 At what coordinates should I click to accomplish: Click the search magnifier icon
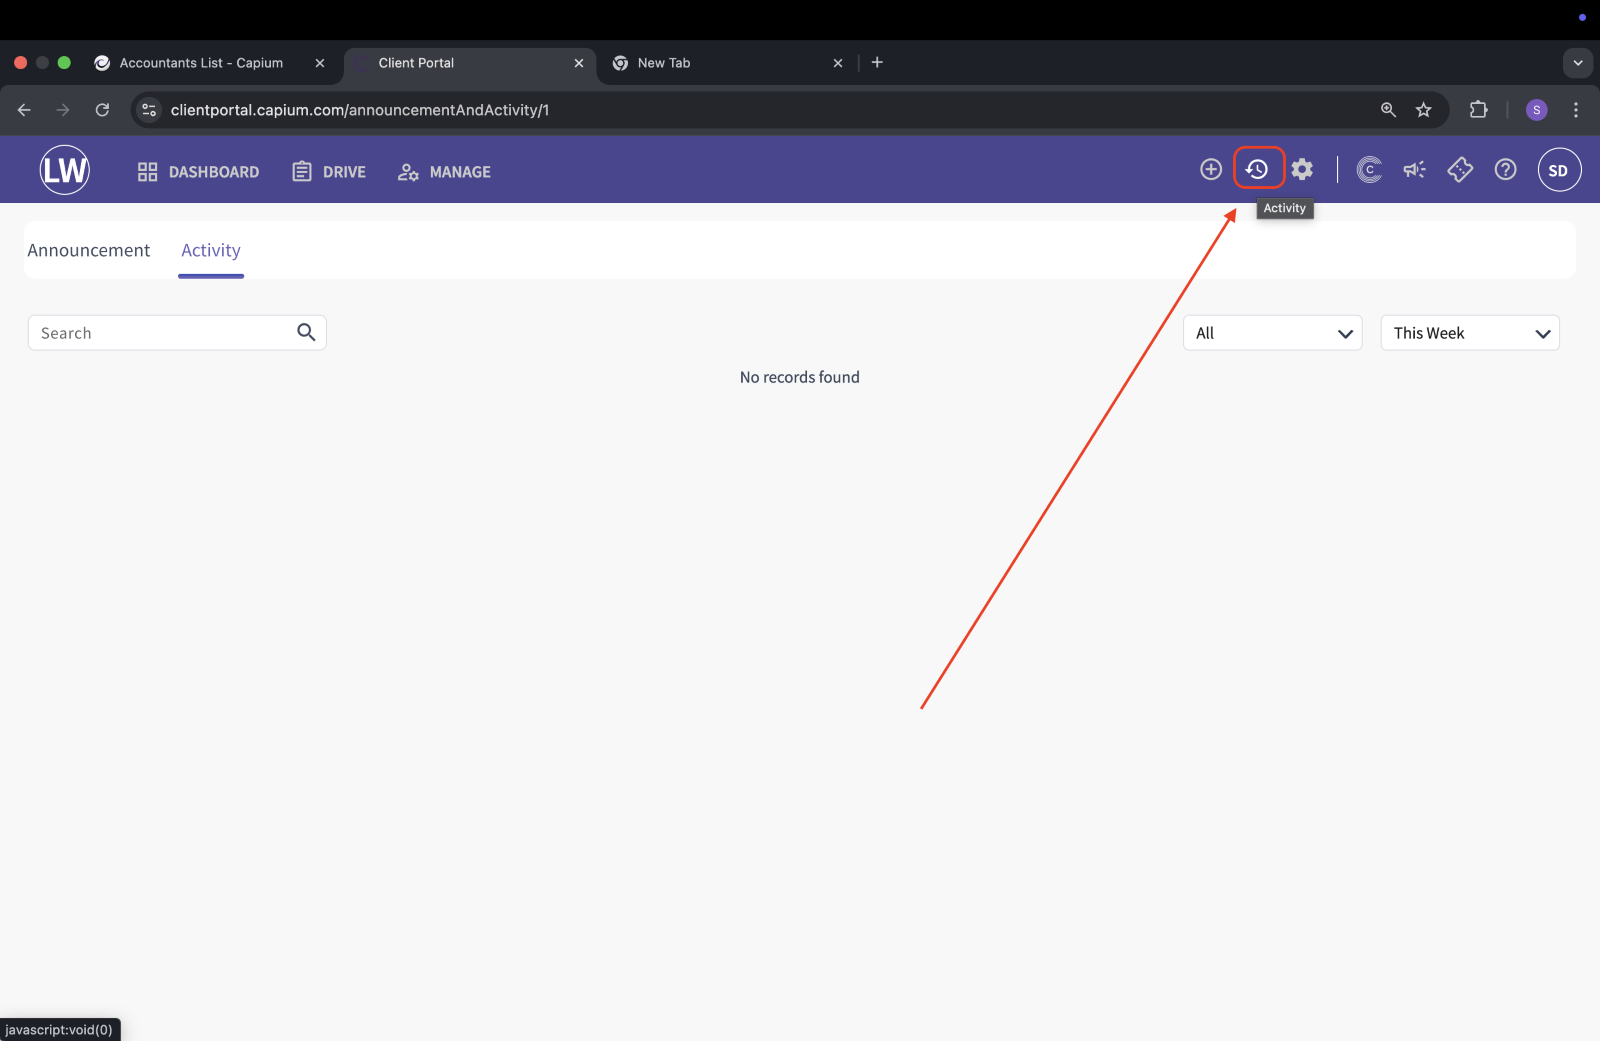pos(306,332)
